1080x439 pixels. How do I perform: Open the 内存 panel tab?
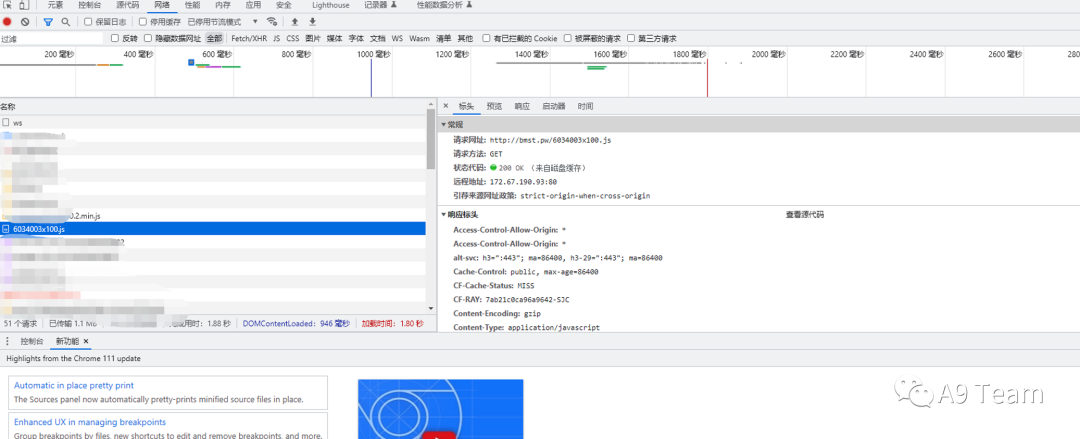(222, 5)
